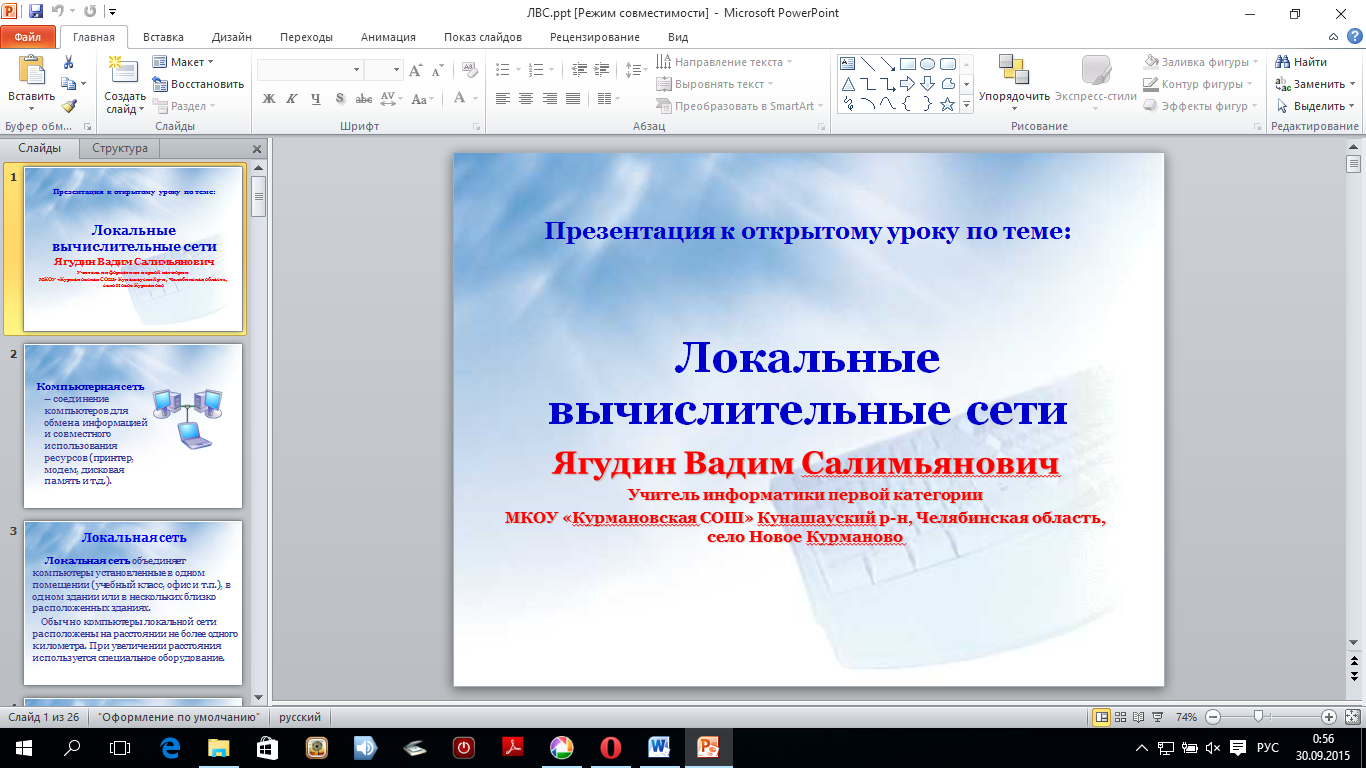This screenshot has height=768, width=1366.
Task: Switch to slide sorter view
Action: click(1123, 717)
